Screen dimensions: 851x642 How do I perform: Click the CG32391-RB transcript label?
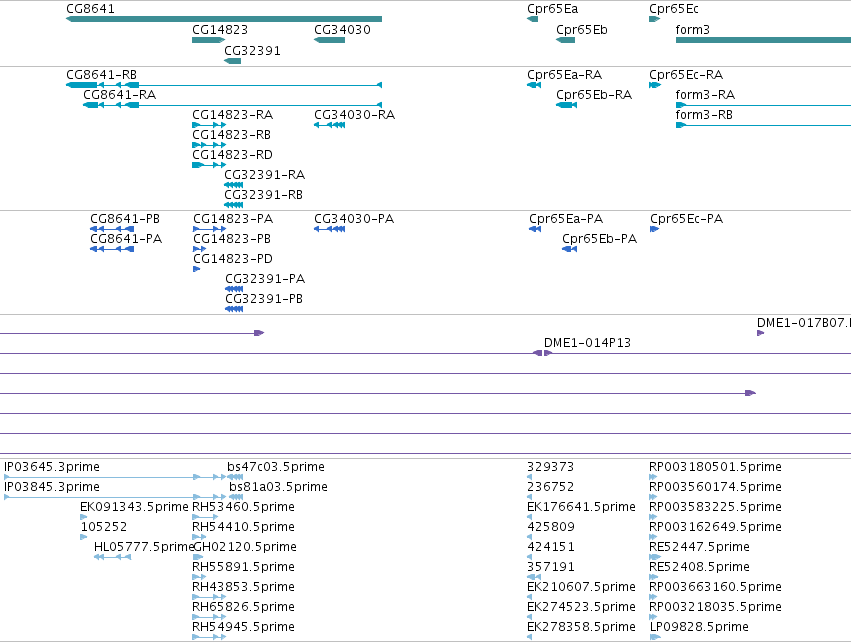tap(263, 195)
